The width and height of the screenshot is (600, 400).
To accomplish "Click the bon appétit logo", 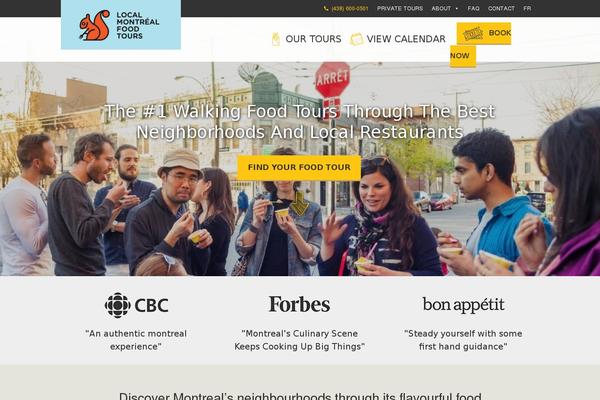I will click(x=463, y=305).
